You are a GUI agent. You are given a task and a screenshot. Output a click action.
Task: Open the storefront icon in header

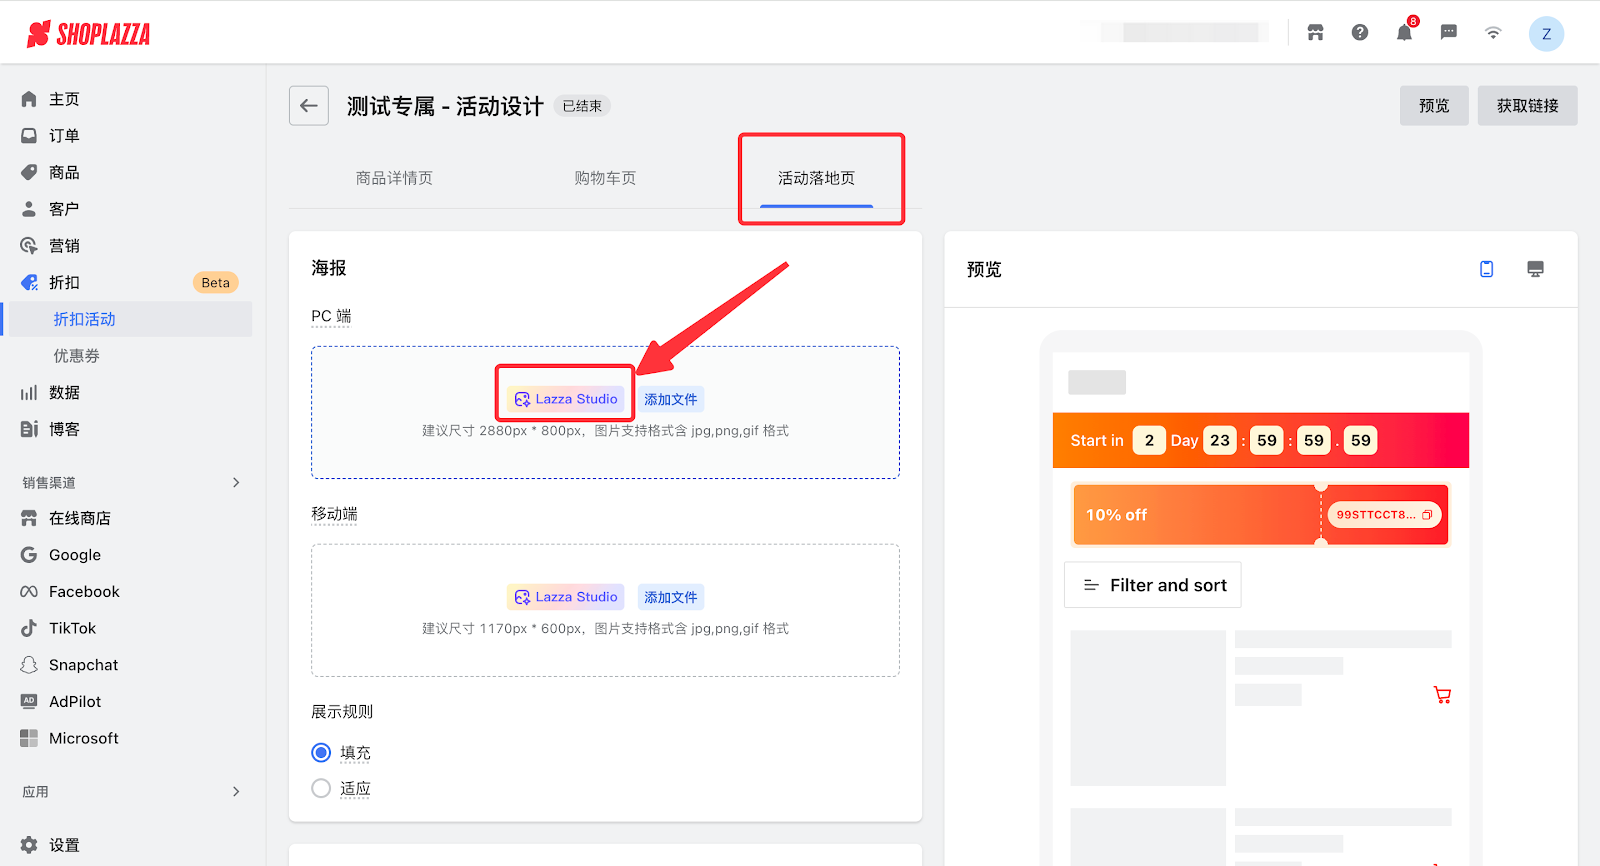[x=1315, y=33]
